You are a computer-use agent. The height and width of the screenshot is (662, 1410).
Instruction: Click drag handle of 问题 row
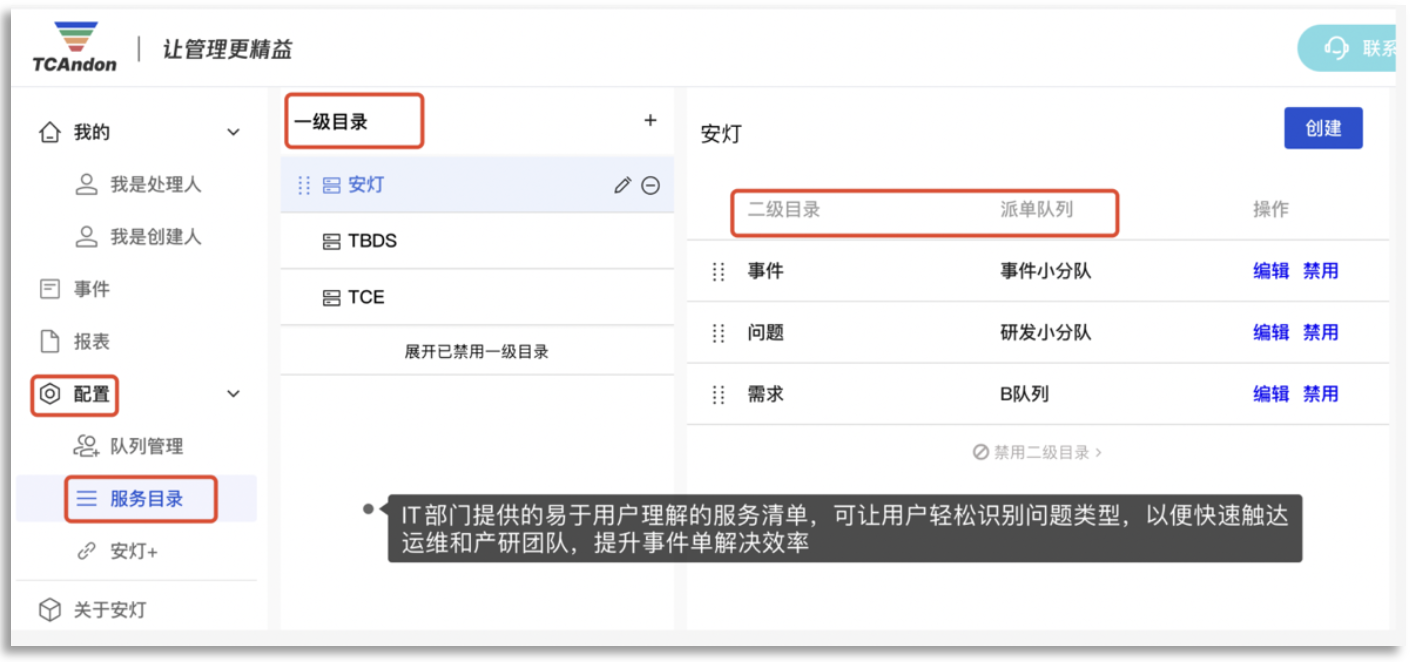[718, 333]
